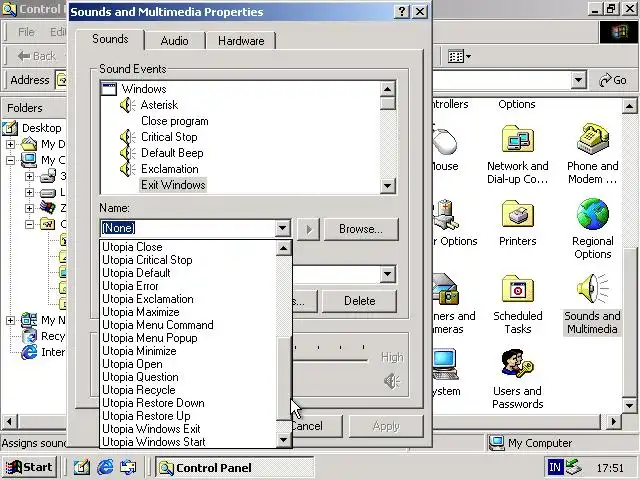
Task: Open Scheduled Tasks folder icon
Action: (x=518, y=289)
